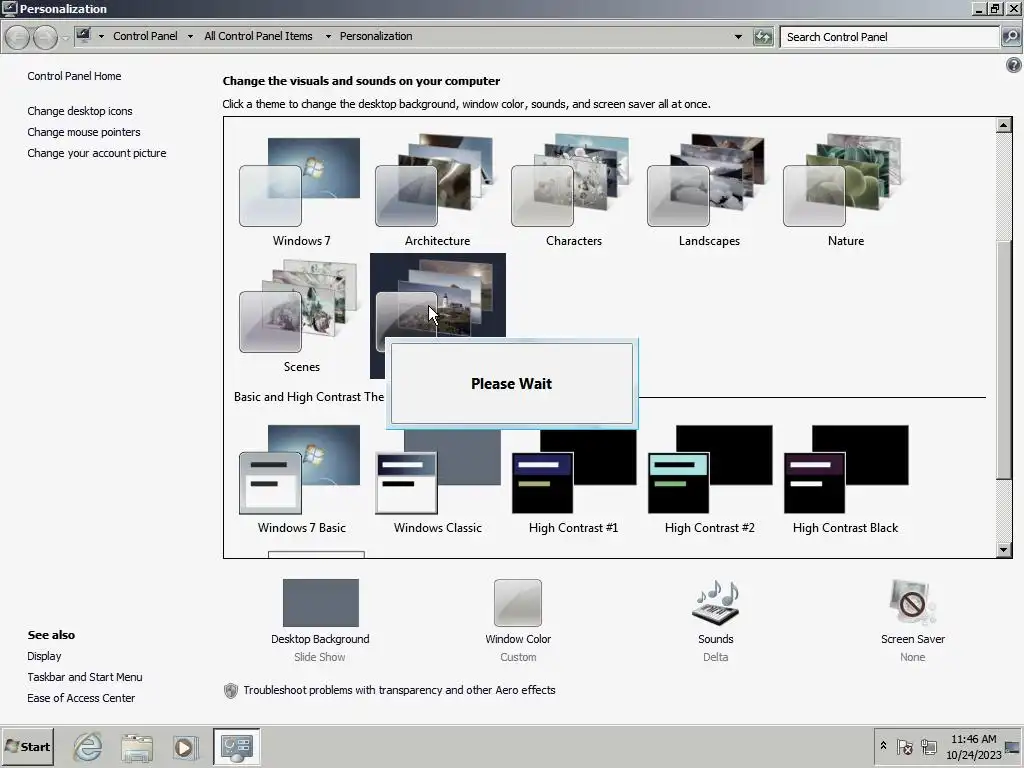Click the themes list scrollbar thumb
1024x768 pixels.
coord(1004,359)
